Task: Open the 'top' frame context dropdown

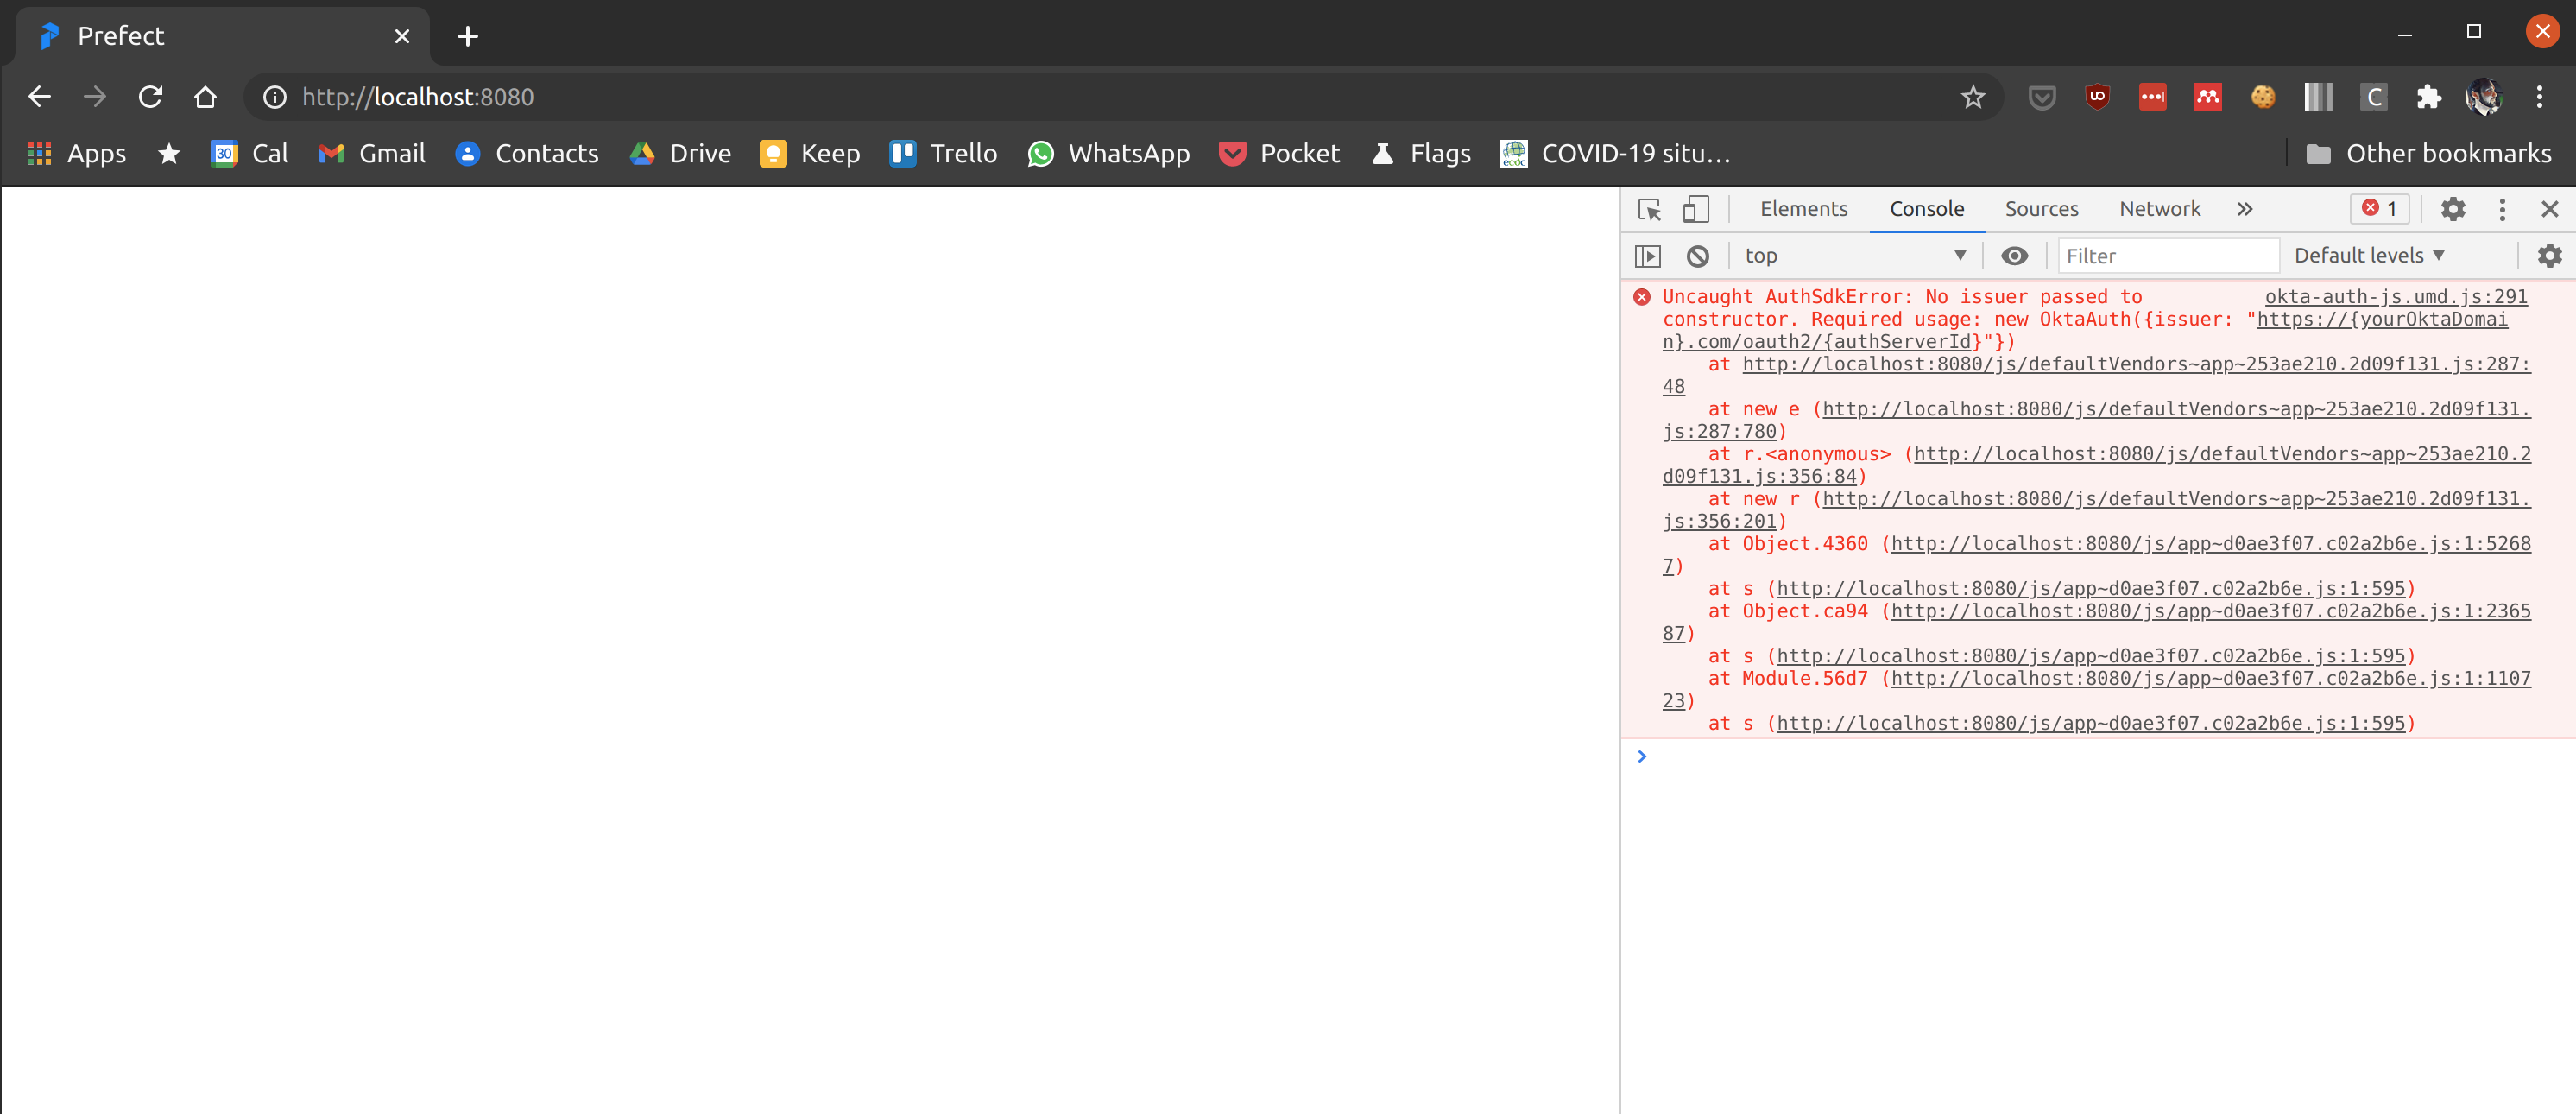Action: [1857, 256]
